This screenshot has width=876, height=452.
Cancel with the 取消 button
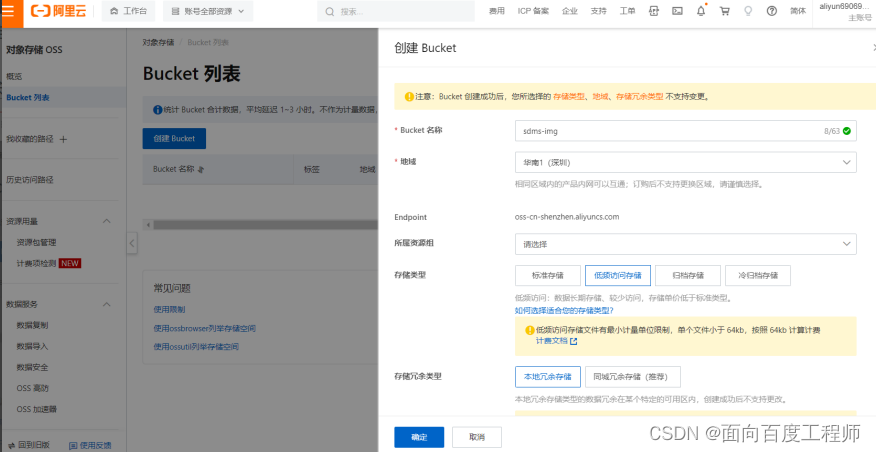click(477, 437)
